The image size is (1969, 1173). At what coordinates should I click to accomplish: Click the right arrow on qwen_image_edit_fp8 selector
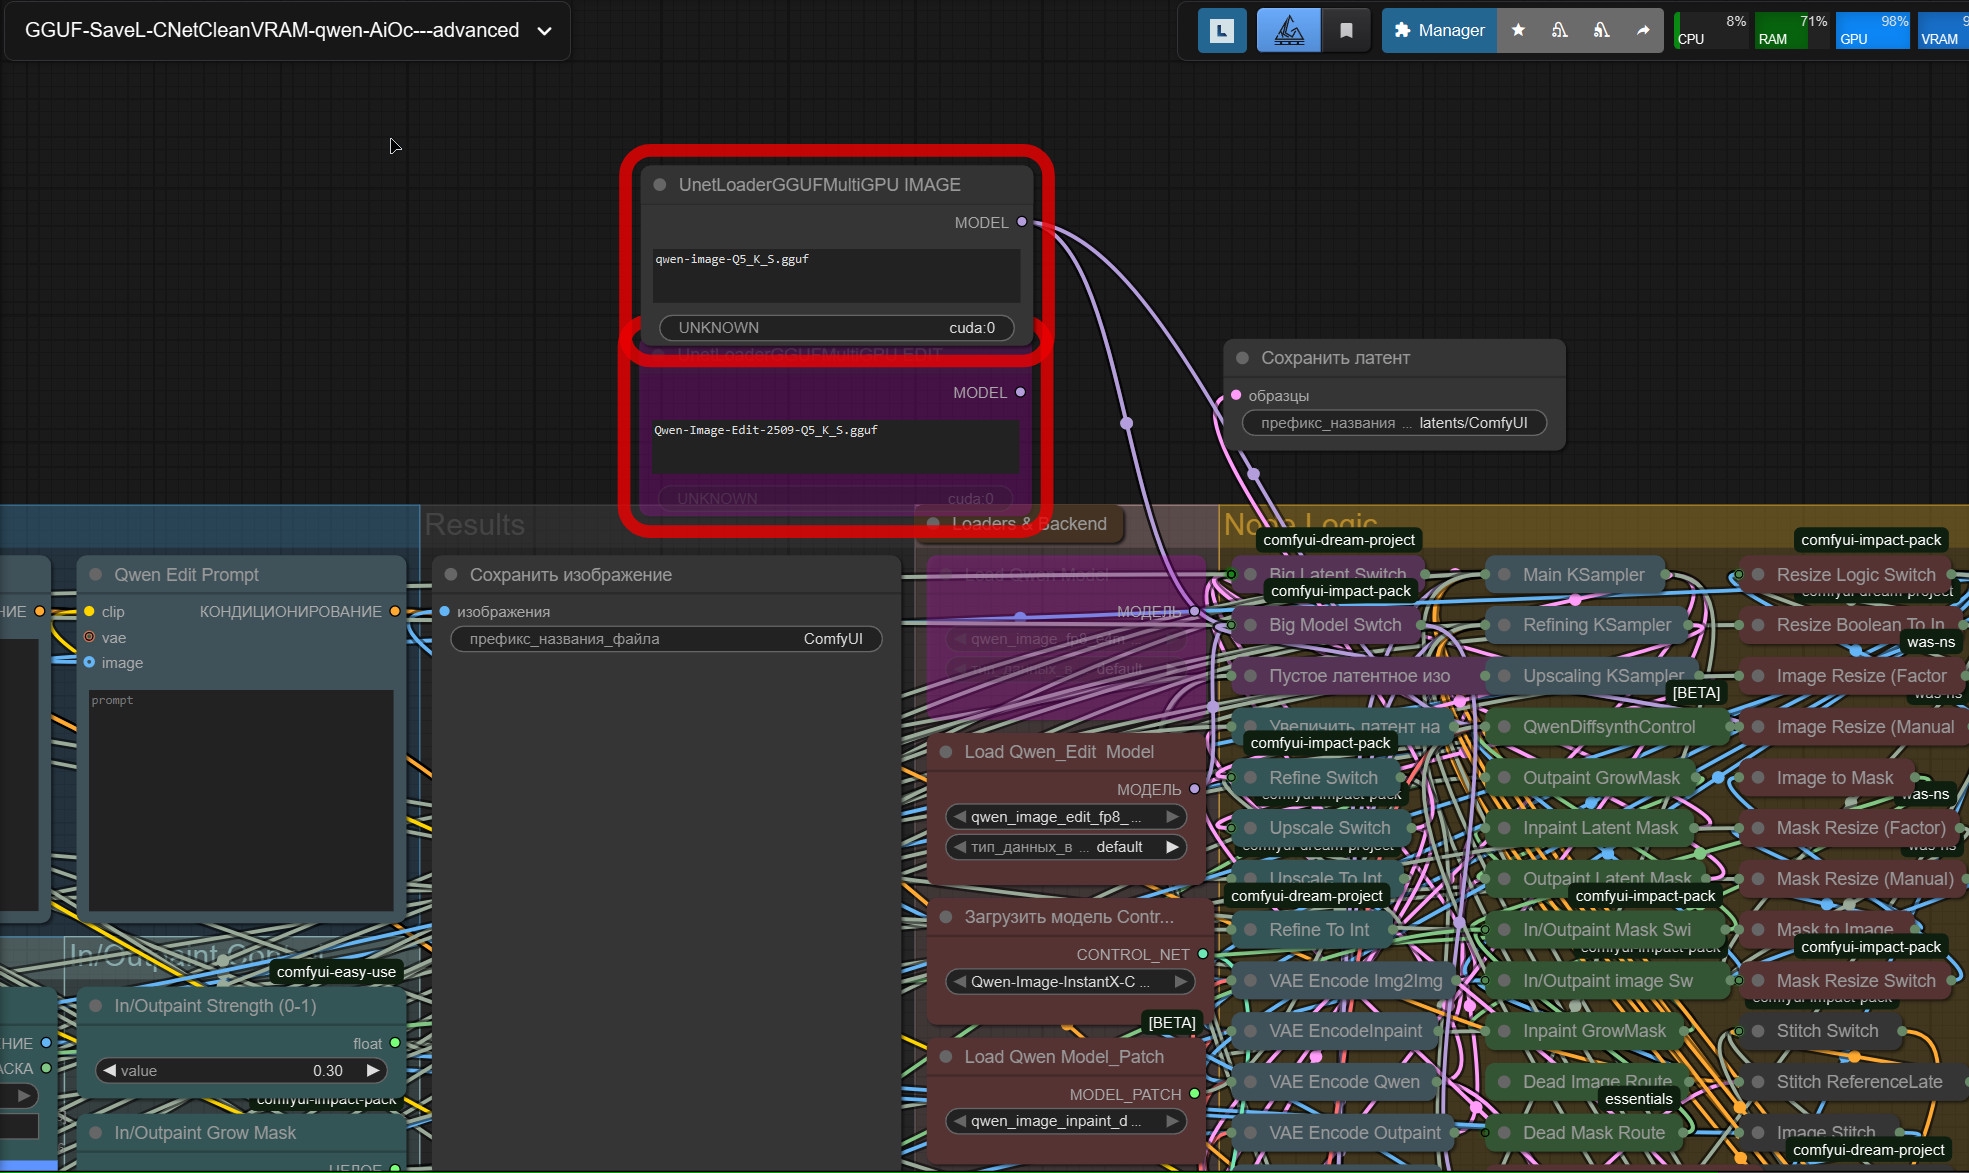[x=1171, y=817]
